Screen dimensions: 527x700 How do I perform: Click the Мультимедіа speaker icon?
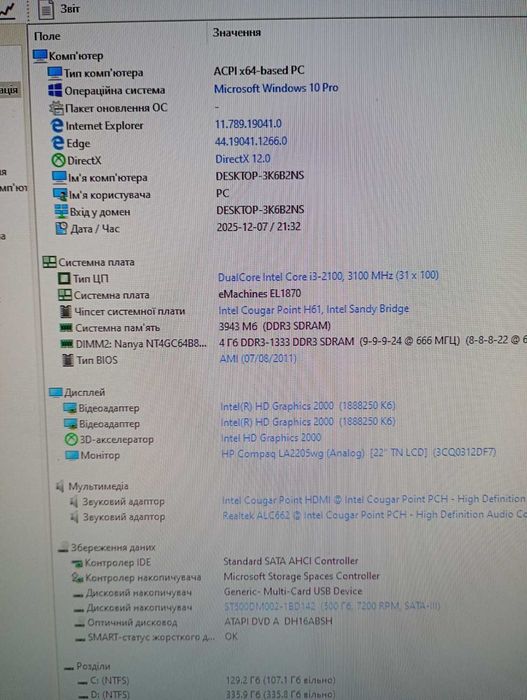coord(60,486)
